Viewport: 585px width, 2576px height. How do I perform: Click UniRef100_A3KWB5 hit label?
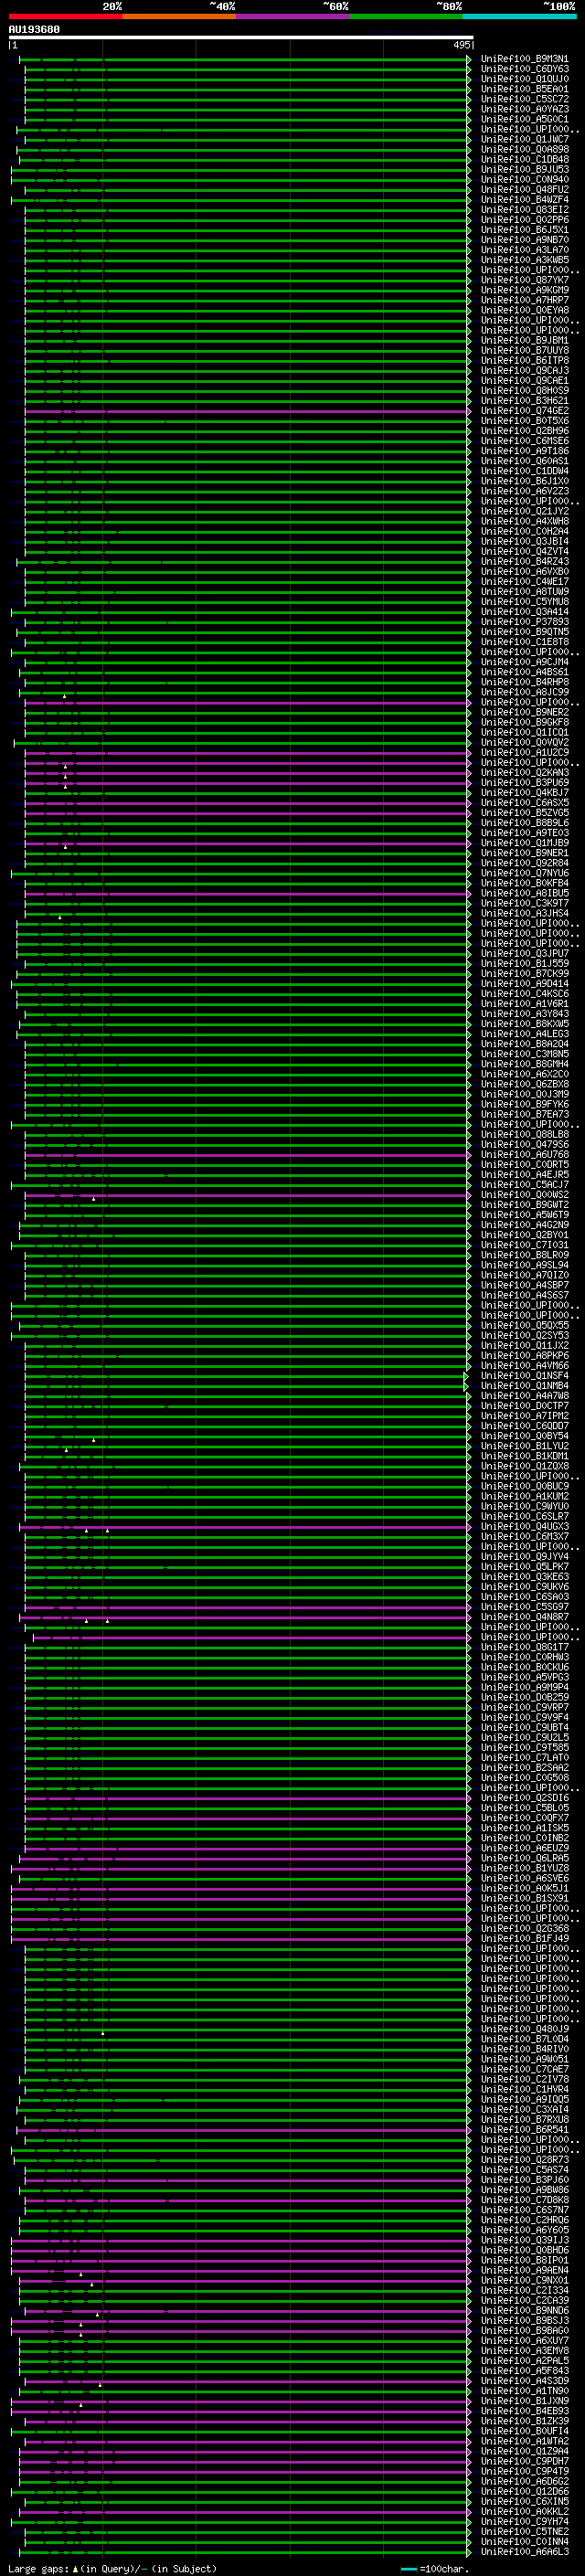(x=524, y=260)
